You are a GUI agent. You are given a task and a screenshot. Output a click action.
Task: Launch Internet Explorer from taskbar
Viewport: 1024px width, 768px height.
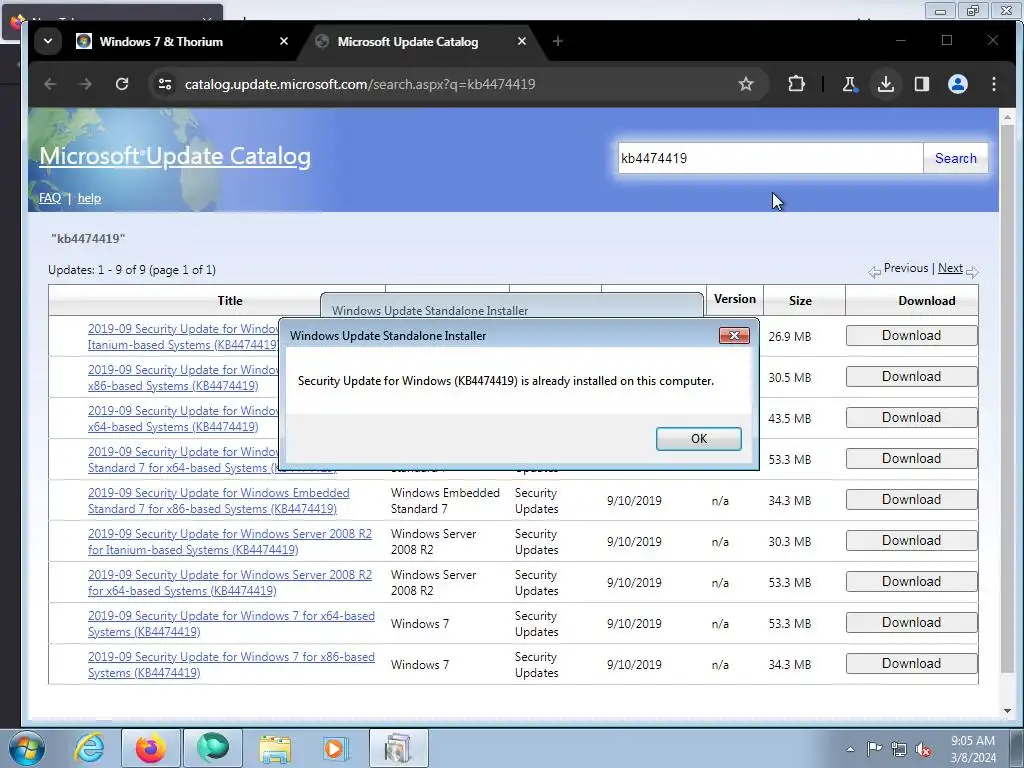click(89, 748)
